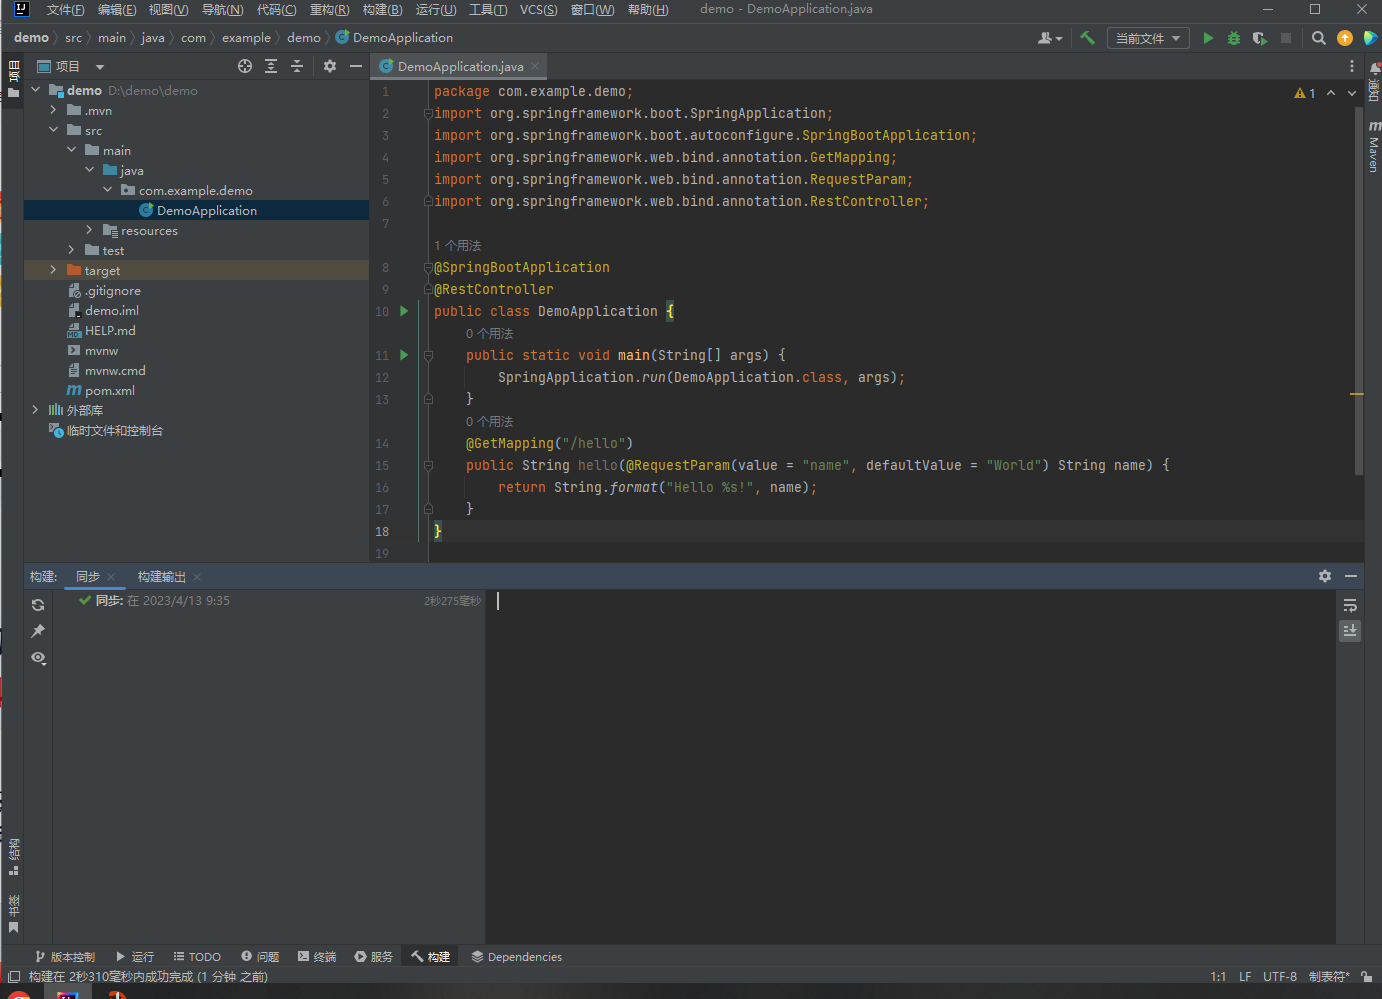Click the green Run button in toolbar
This screenshot has height=999, width=1382.
pos(1208,38)
